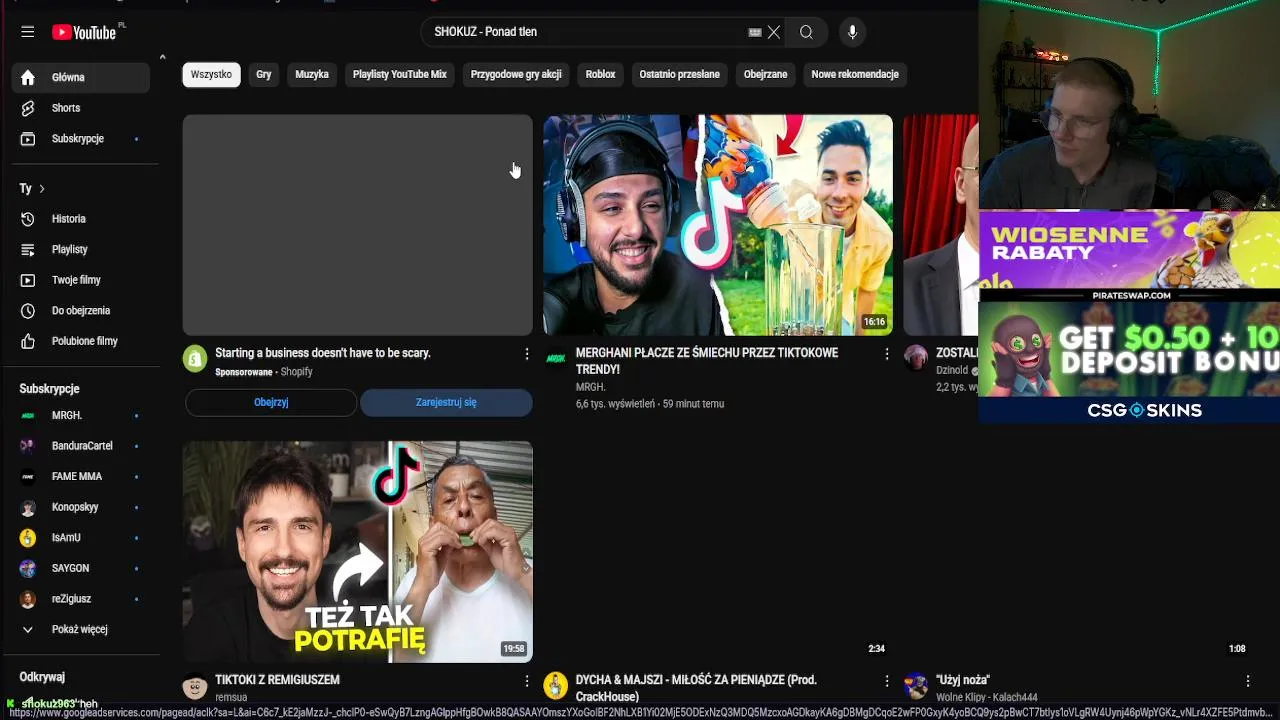Open three-dot menu for DYCHA & MAJSZI
The image size is (1280, 720).
(x=886, y=681)
